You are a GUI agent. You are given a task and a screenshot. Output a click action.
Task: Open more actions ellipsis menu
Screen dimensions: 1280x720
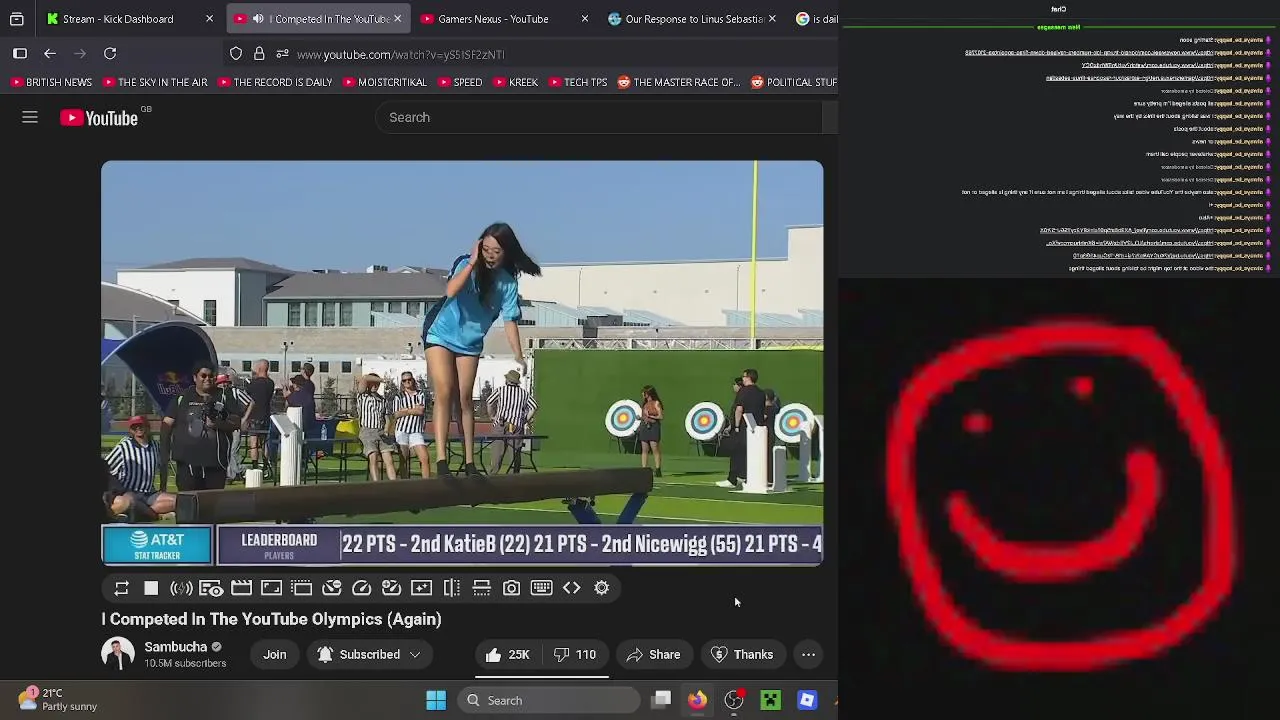click(808, 654)
